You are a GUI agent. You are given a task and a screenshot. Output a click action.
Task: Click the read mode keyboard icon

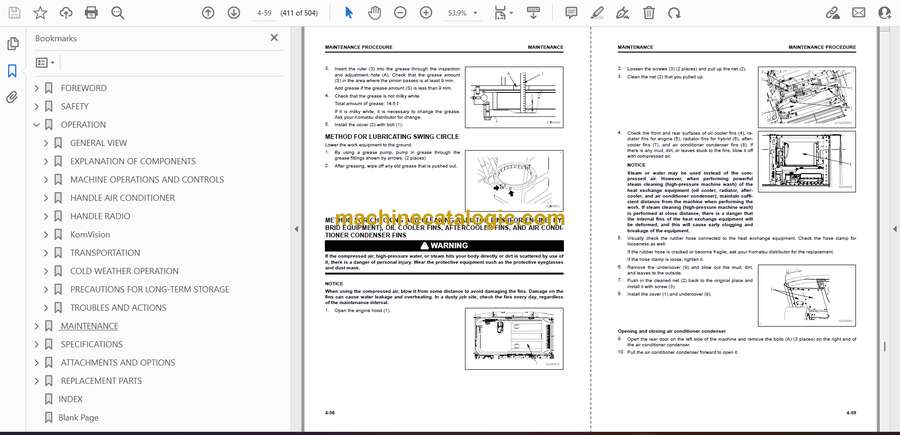[x=533, y=13]
